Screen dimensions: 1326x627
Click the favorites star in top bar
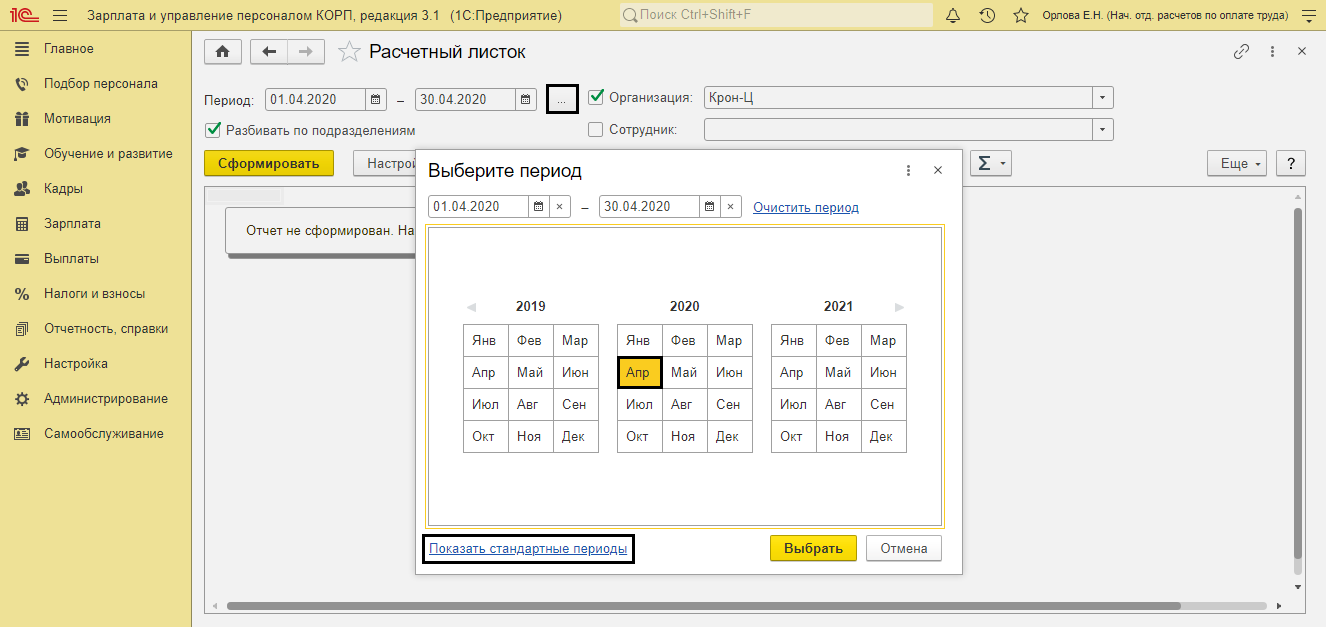tap(1020, 16)
